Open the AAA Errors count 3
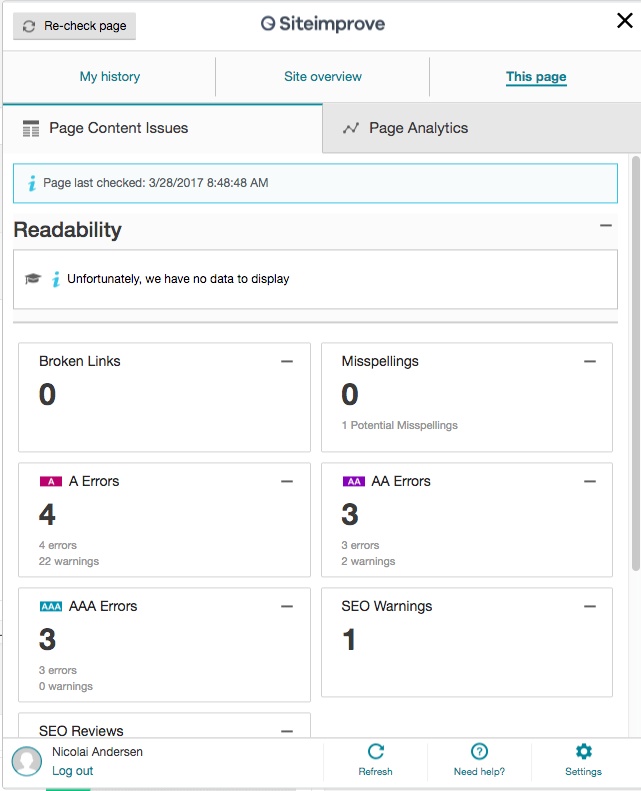This screenshot has width=641, height=791. 47,640
